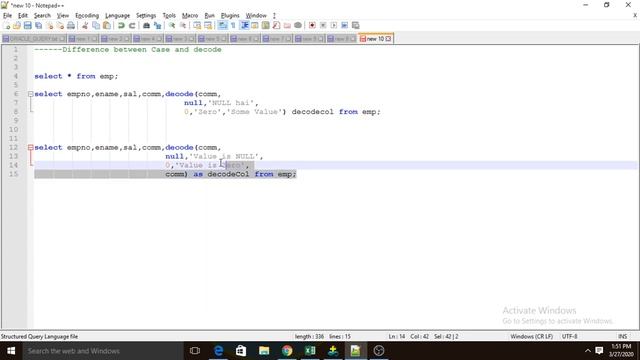640x360 pixels.
Task: Close the new 10 tab
Action: [388, 39]
